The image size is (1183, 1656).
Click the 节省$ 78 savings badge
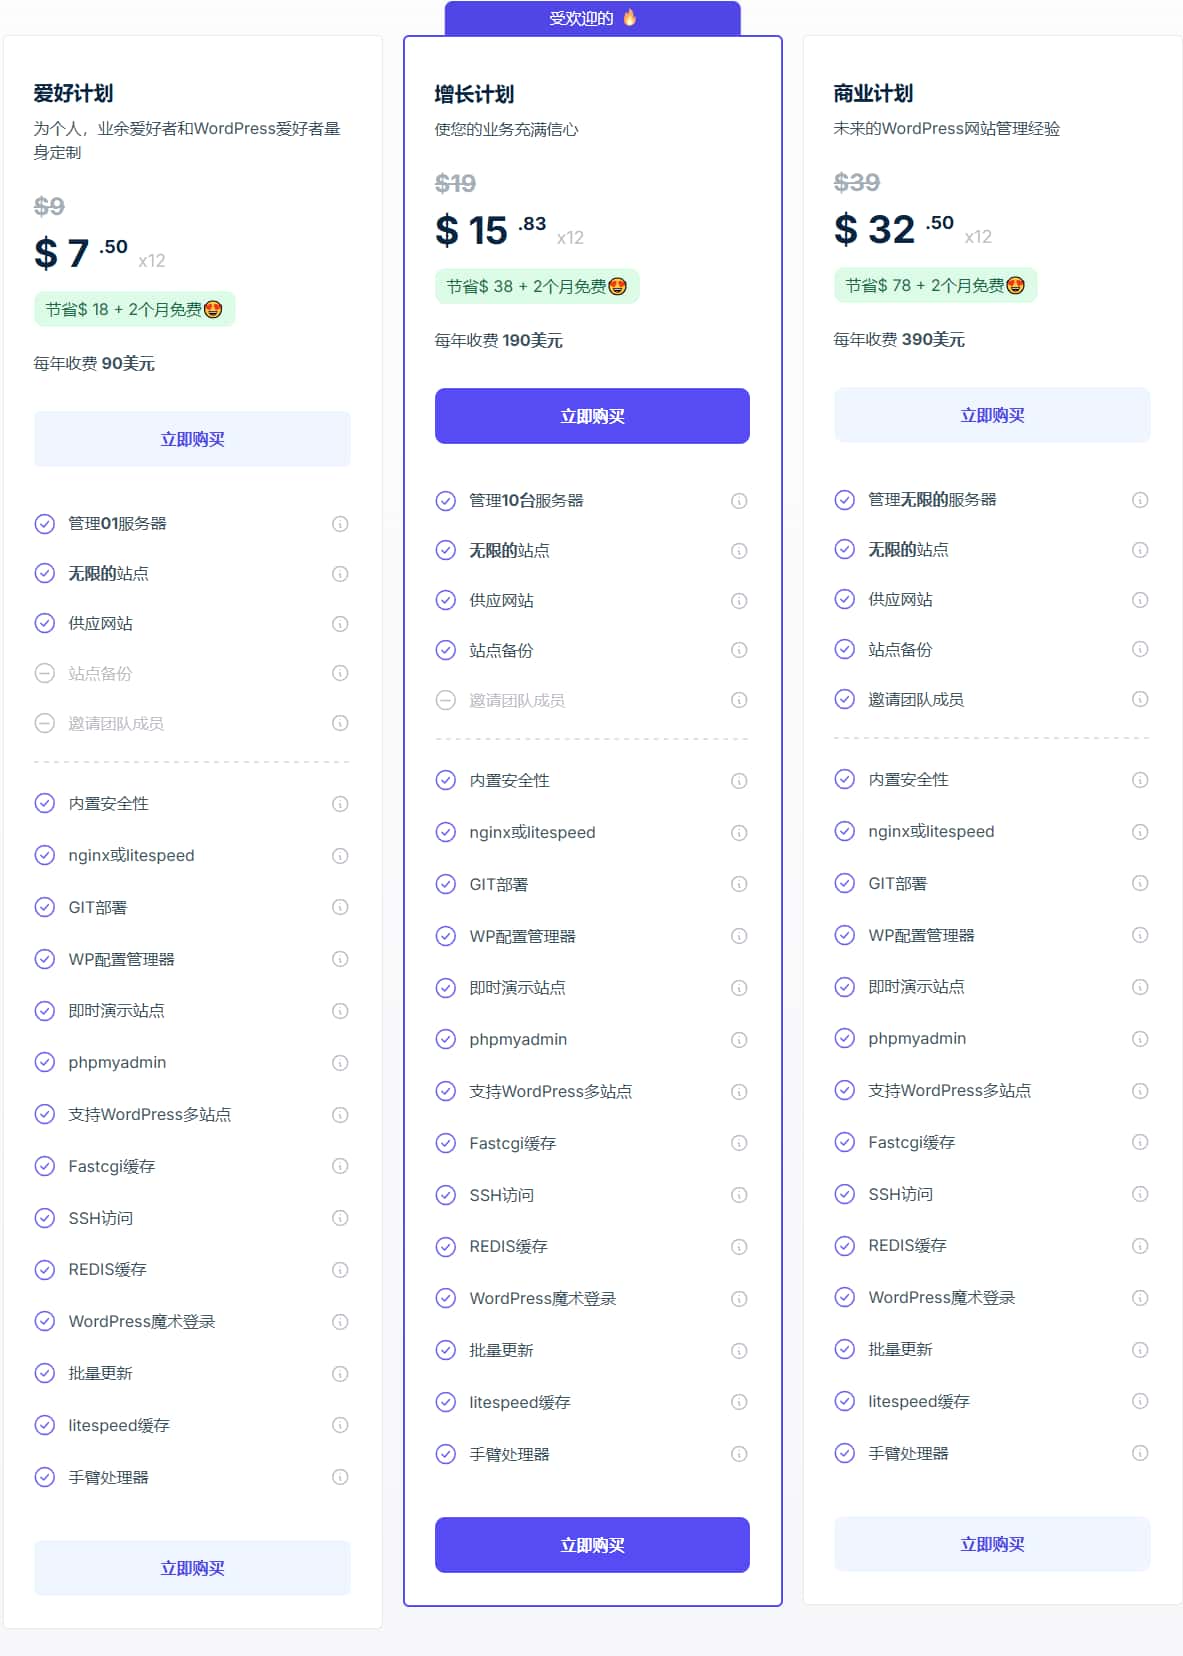934,284
